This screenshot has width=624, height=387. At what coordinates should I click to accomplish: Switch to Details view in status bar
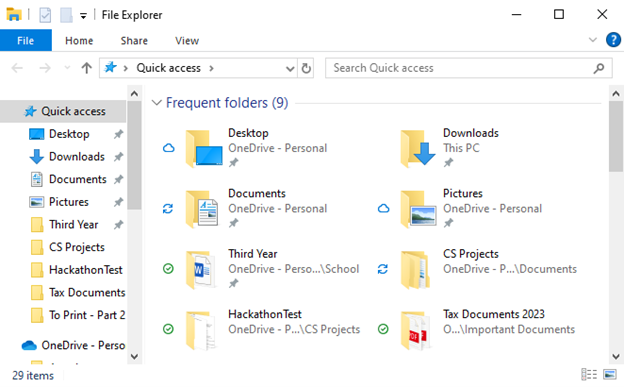[589, 375]
